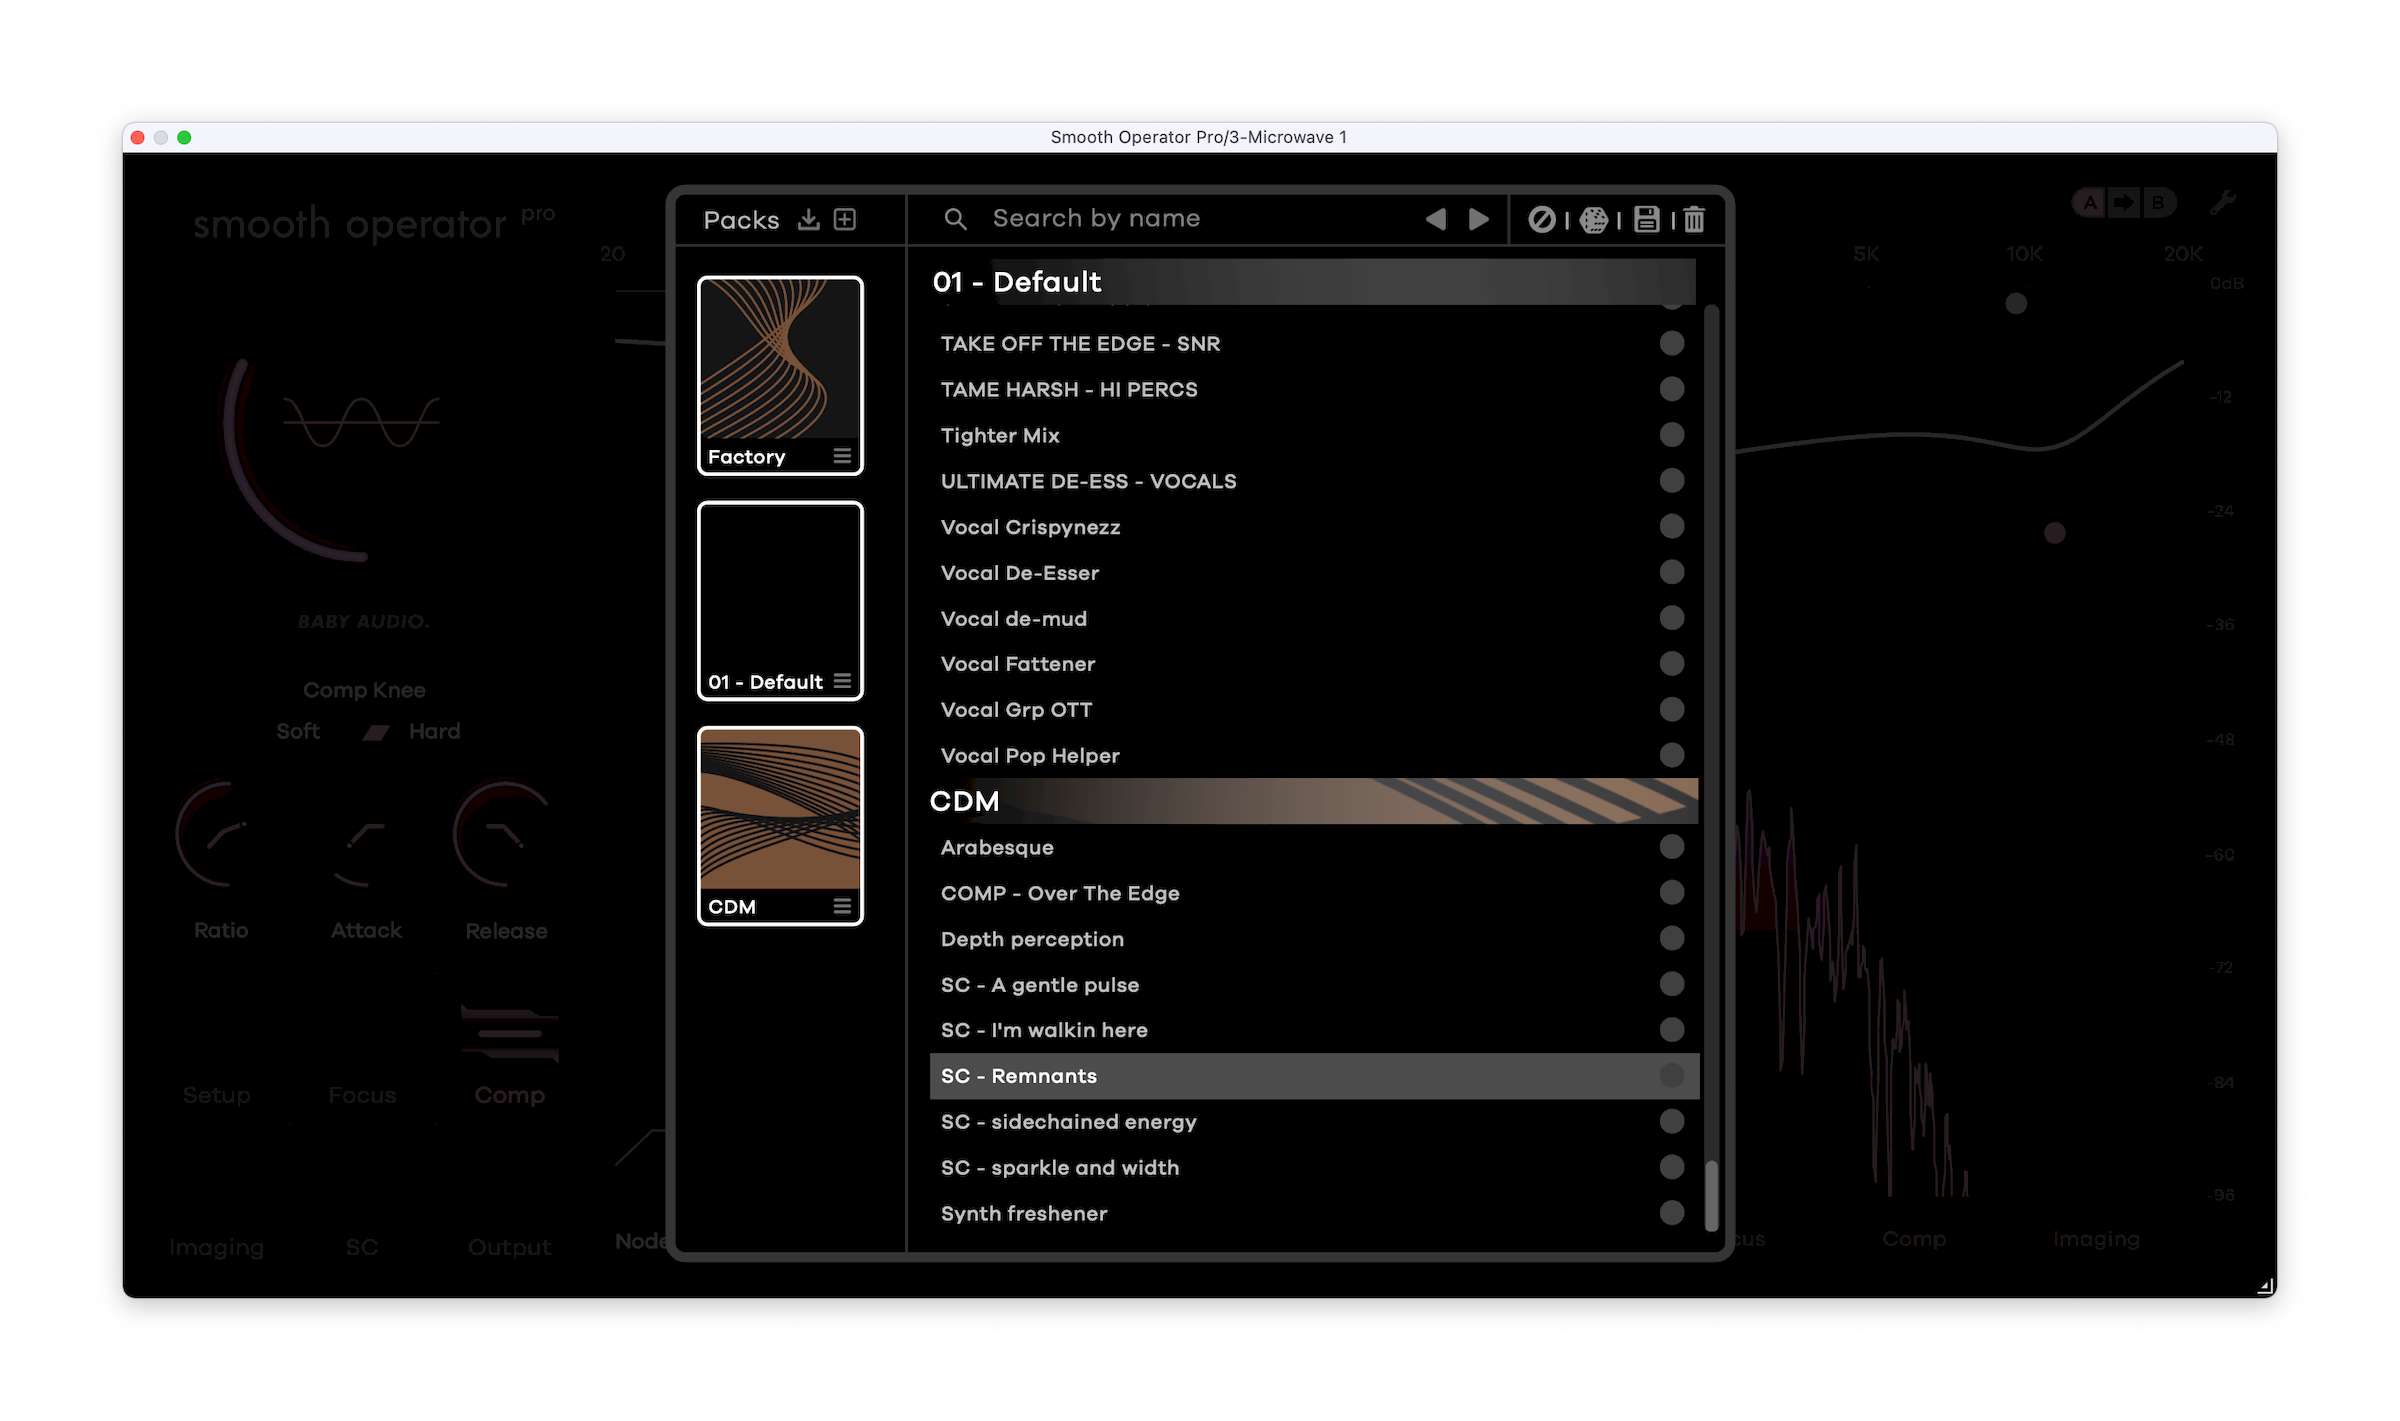Image resolution: width=2400 pixels, height=1421 pixels.
Task: Open the 01 - Default pack menu
Action: tap(842, 681)
